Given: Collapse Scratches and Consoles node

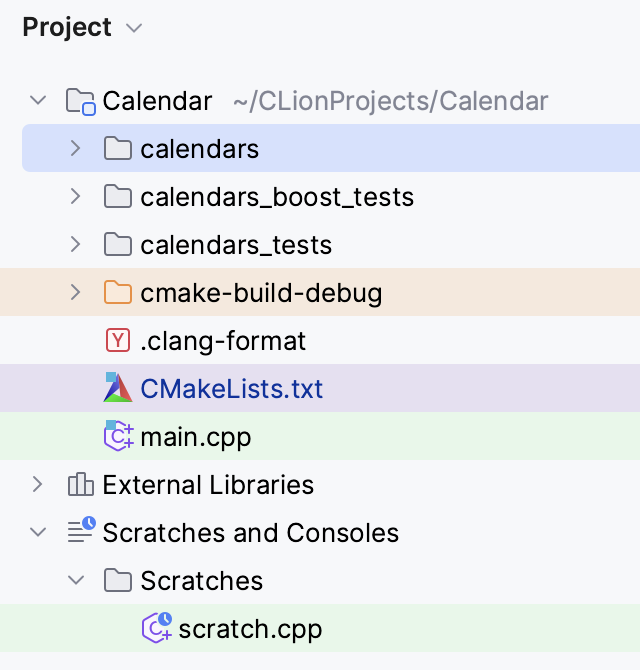Looking at the screenshot, I should tap(38, 532).
